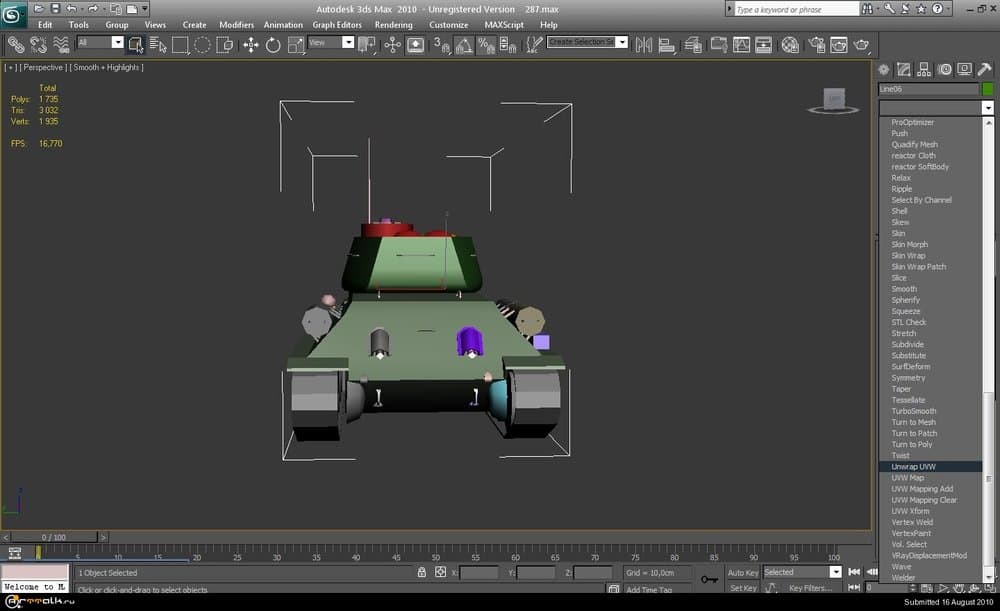Viewport: 1000px width, 611px height.
Task: Open Select by Name list
Action: tap(157, 45)
